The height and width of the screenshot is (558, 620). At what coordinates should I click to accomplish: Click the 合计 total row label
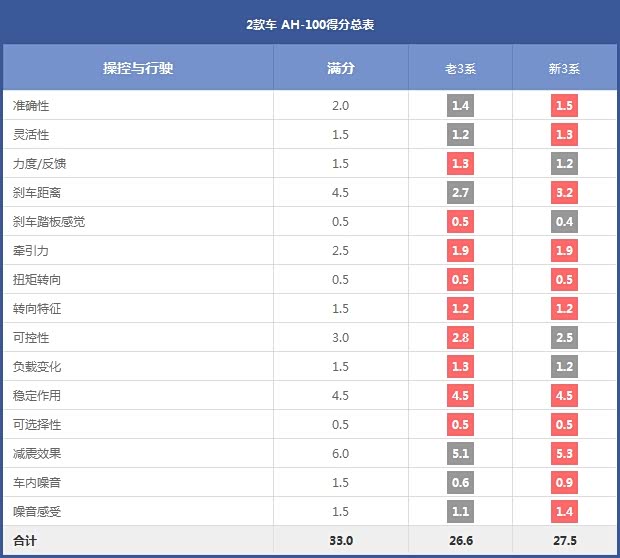point(25,541)
